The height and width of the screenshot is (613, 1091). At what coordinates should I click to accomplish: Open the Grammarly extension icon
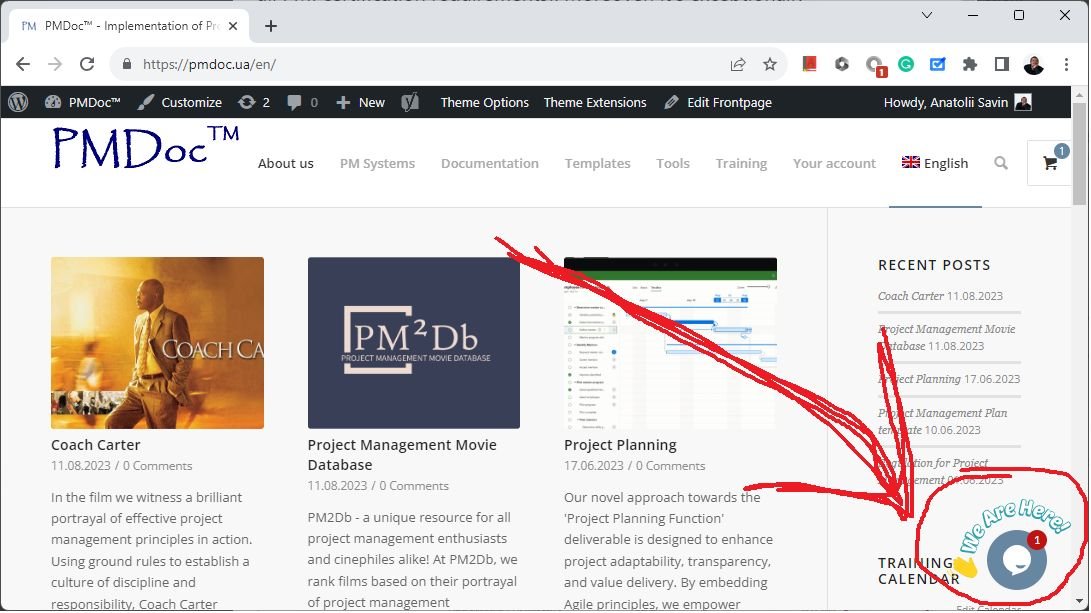click(x=906, y=64)
